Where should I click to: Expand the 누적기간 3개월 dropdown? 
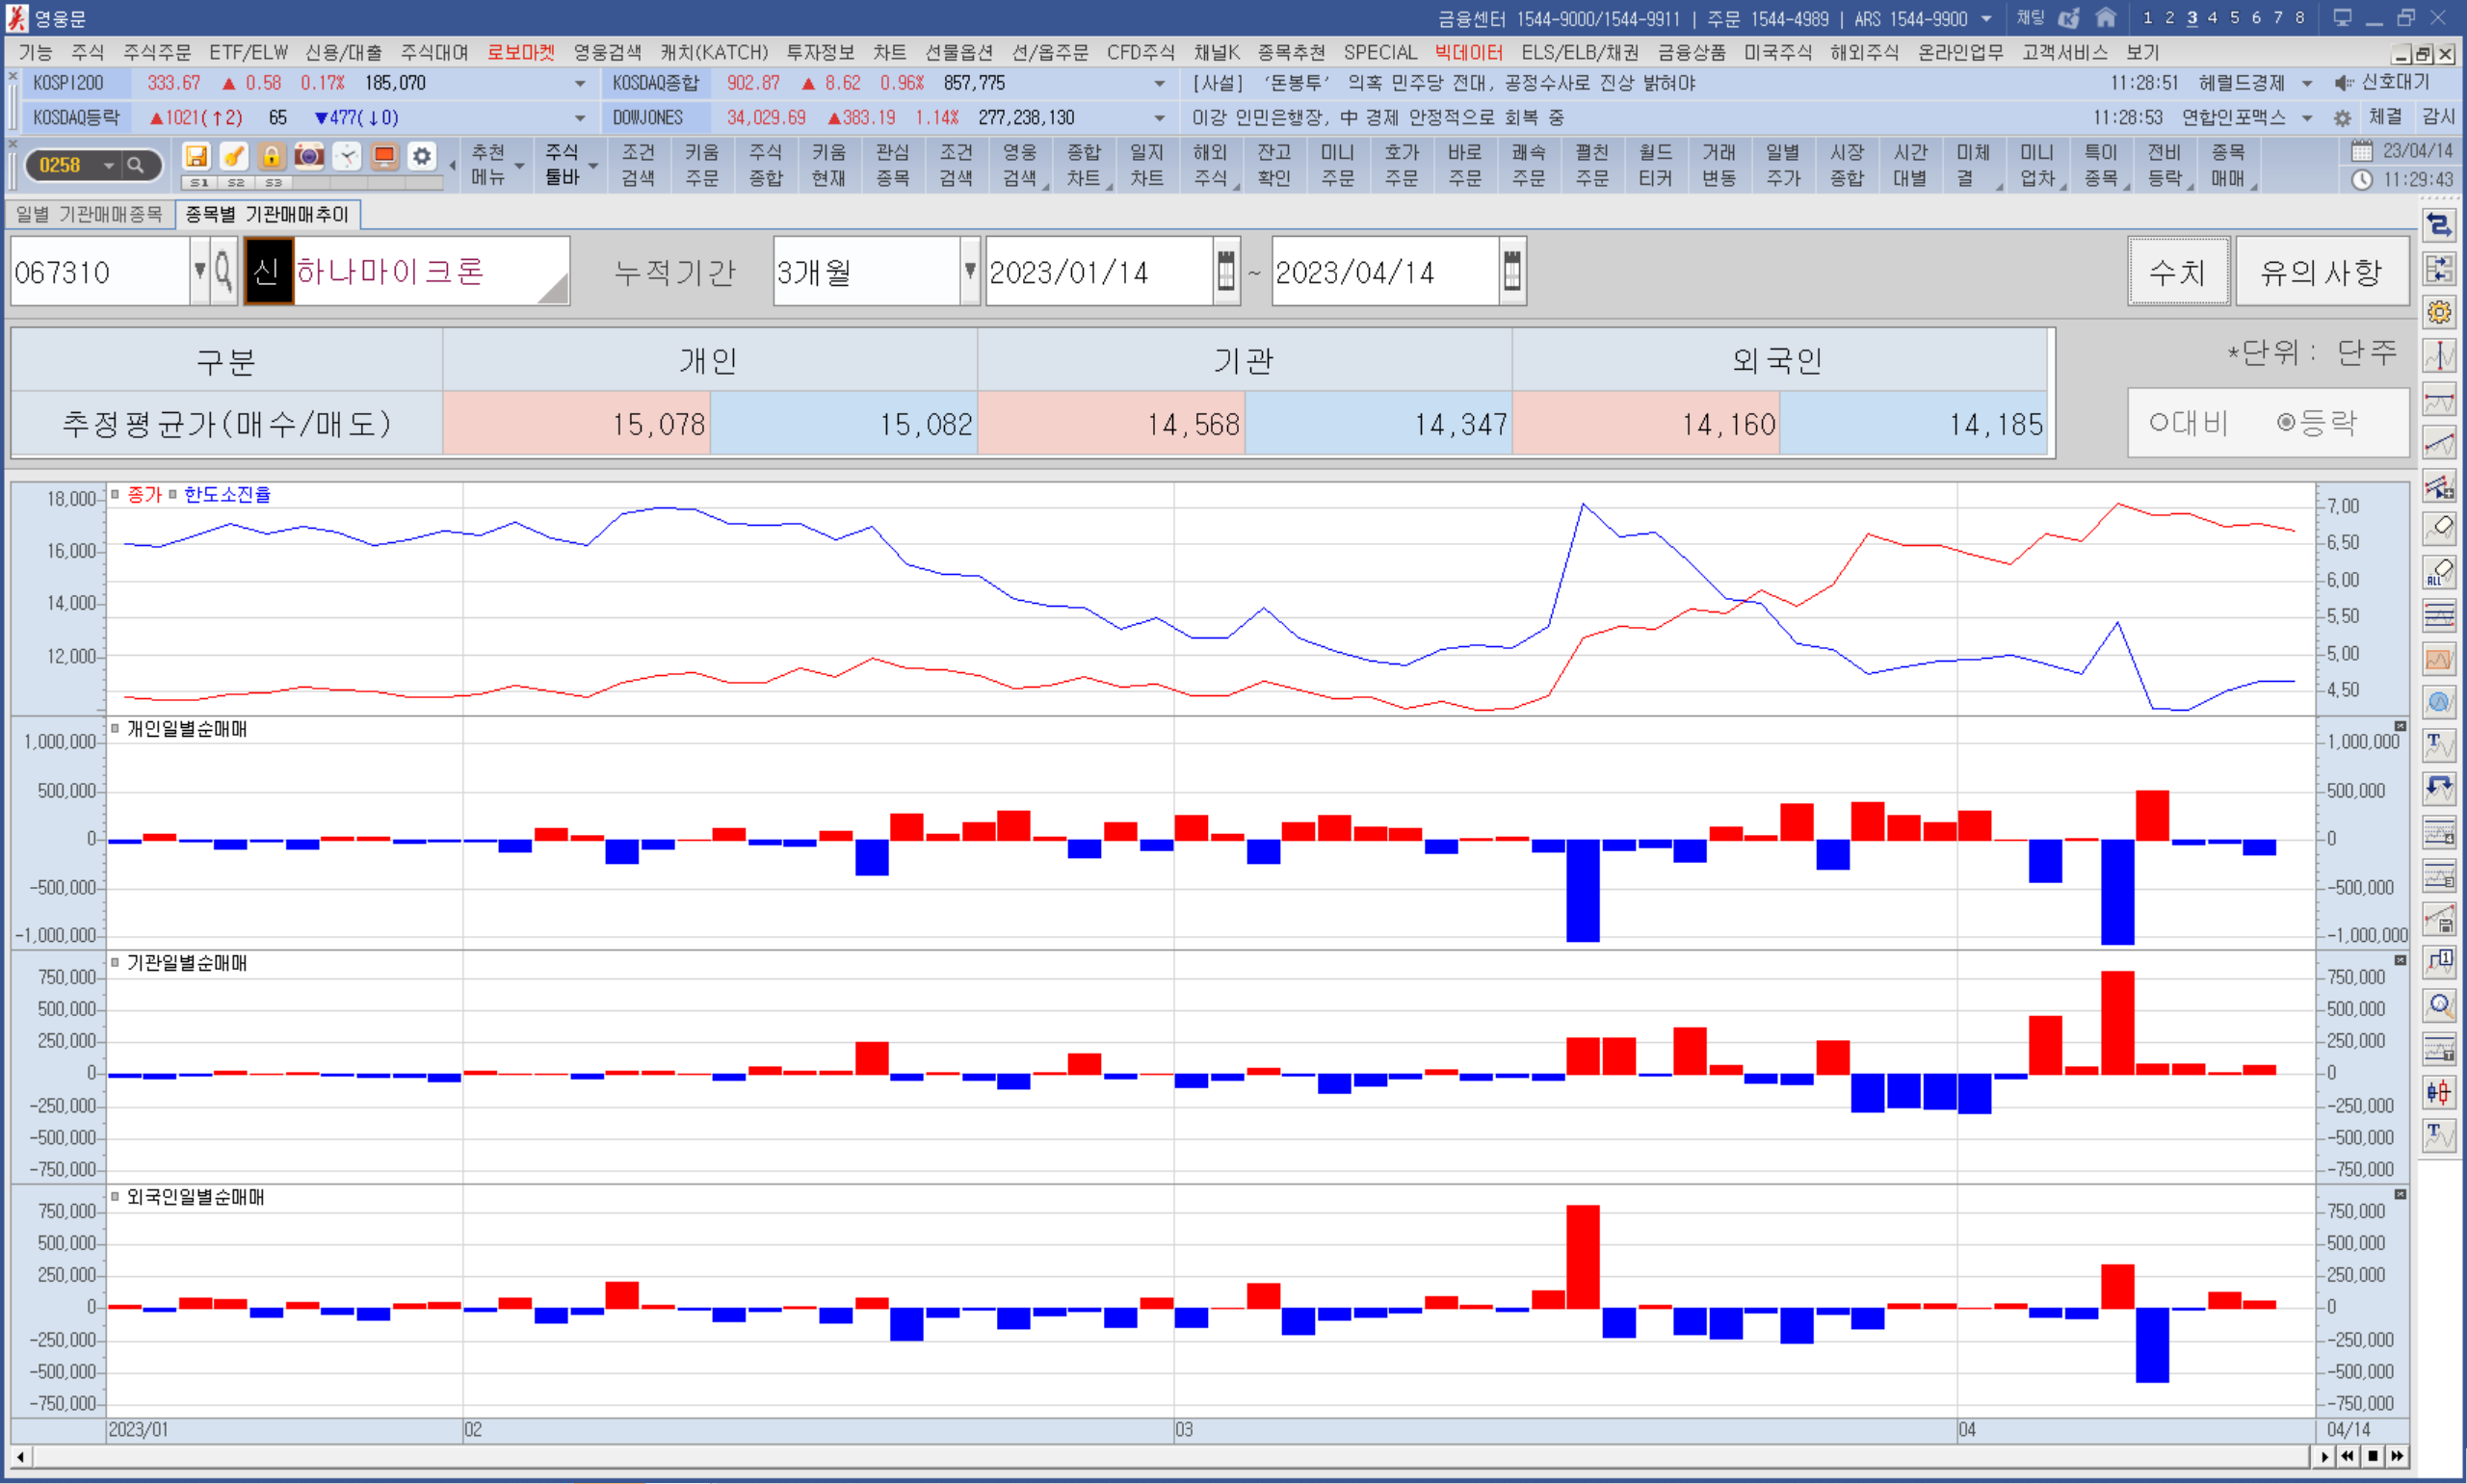tap(969, 271)
